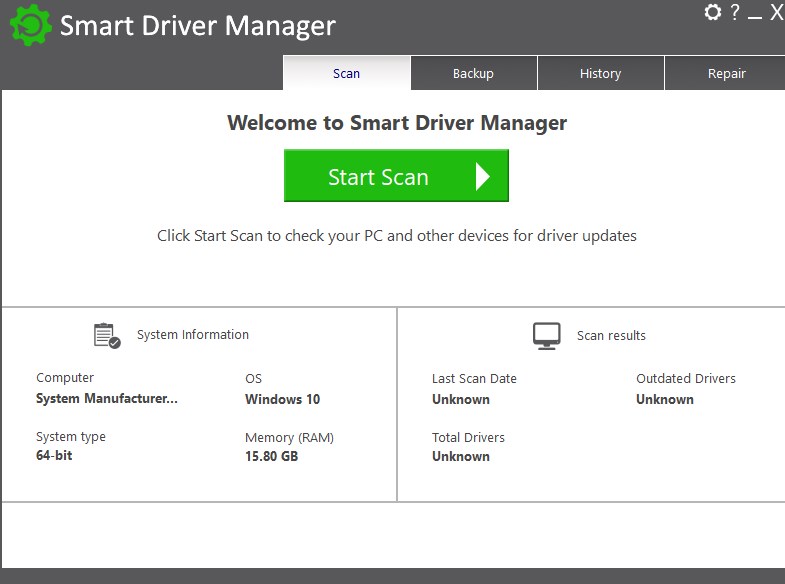Click the Unknown value under Last Scan Date

tap(460, 399)
